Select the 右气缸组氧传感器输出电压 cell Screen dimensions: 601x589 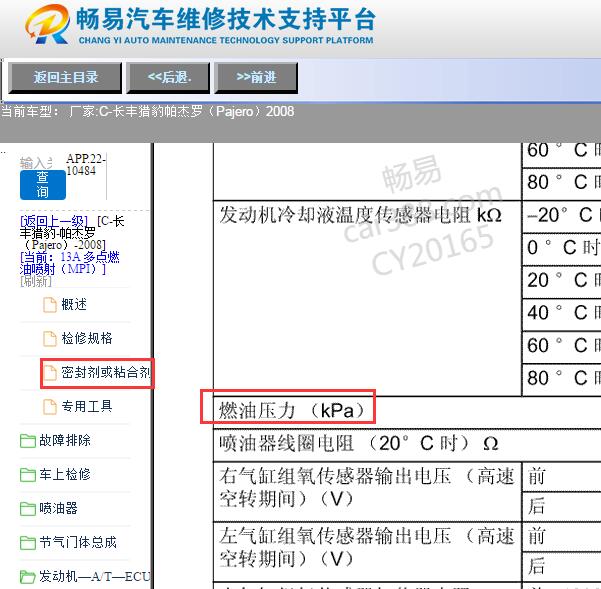tap(368, 492)
